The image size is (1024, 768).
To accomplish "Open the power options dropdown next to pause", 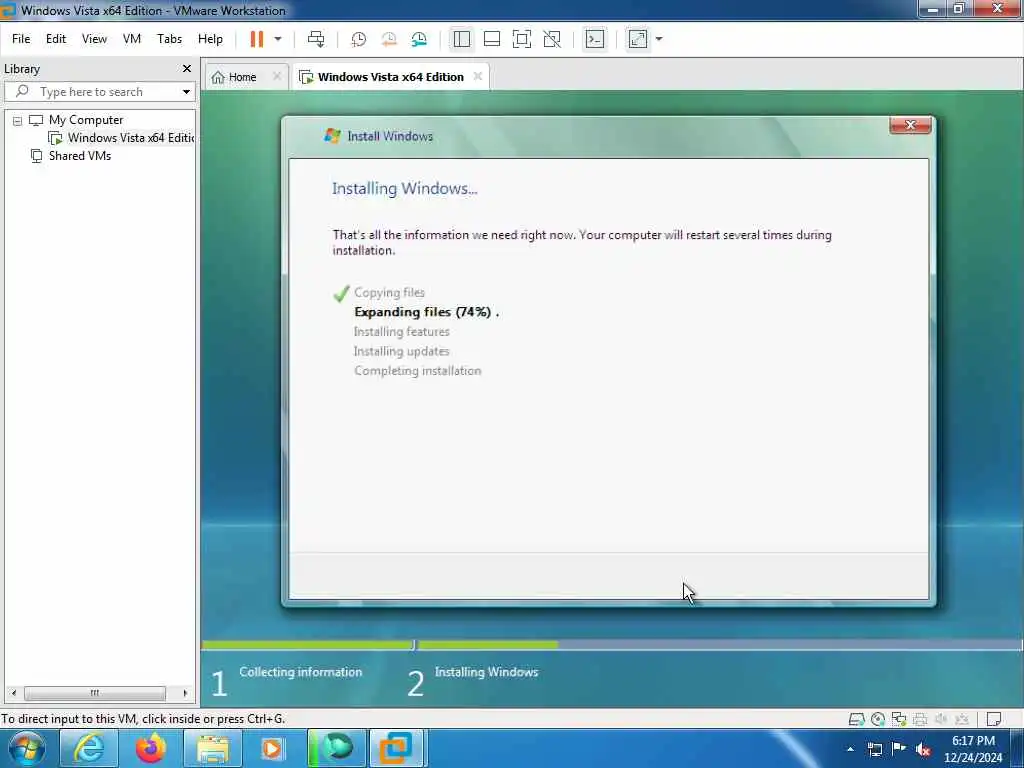I will (x=278, y=39).
